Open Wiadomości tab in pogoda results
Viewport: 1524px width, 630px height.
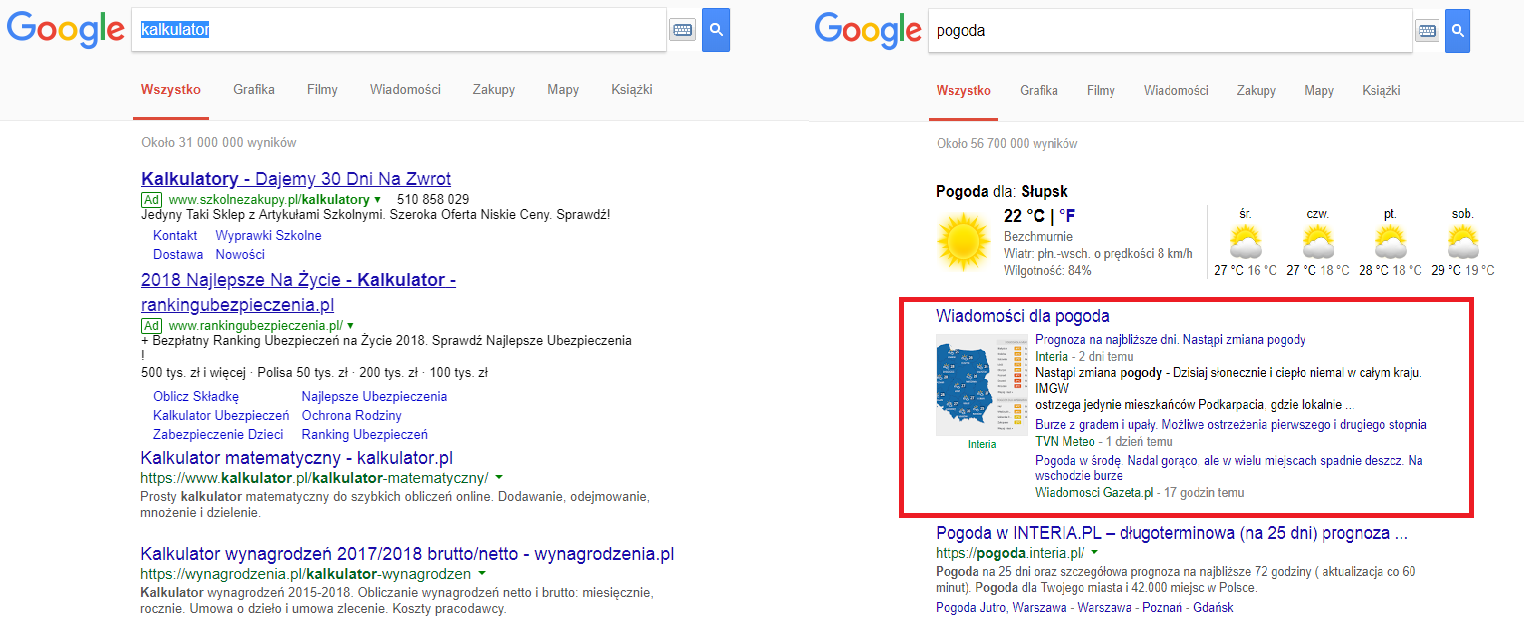tap(1176, 90)
